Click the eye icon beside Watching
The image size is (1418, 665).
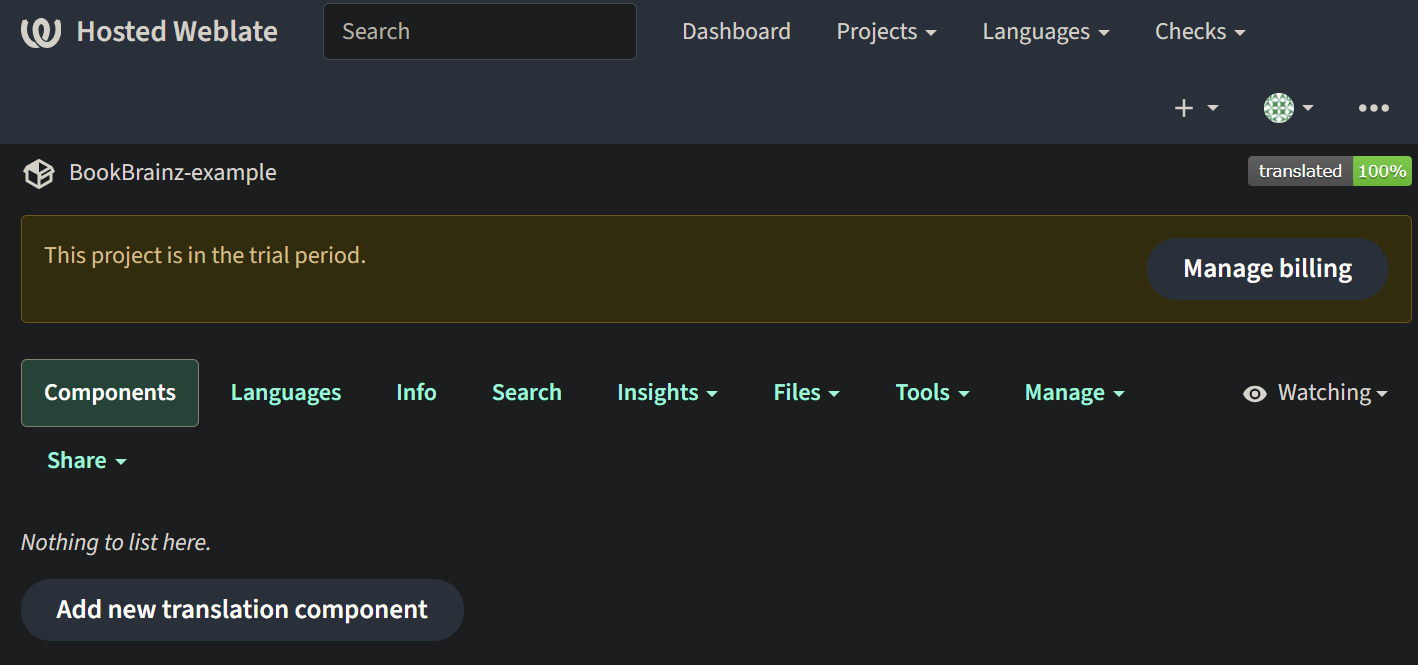pos(1254,394)
